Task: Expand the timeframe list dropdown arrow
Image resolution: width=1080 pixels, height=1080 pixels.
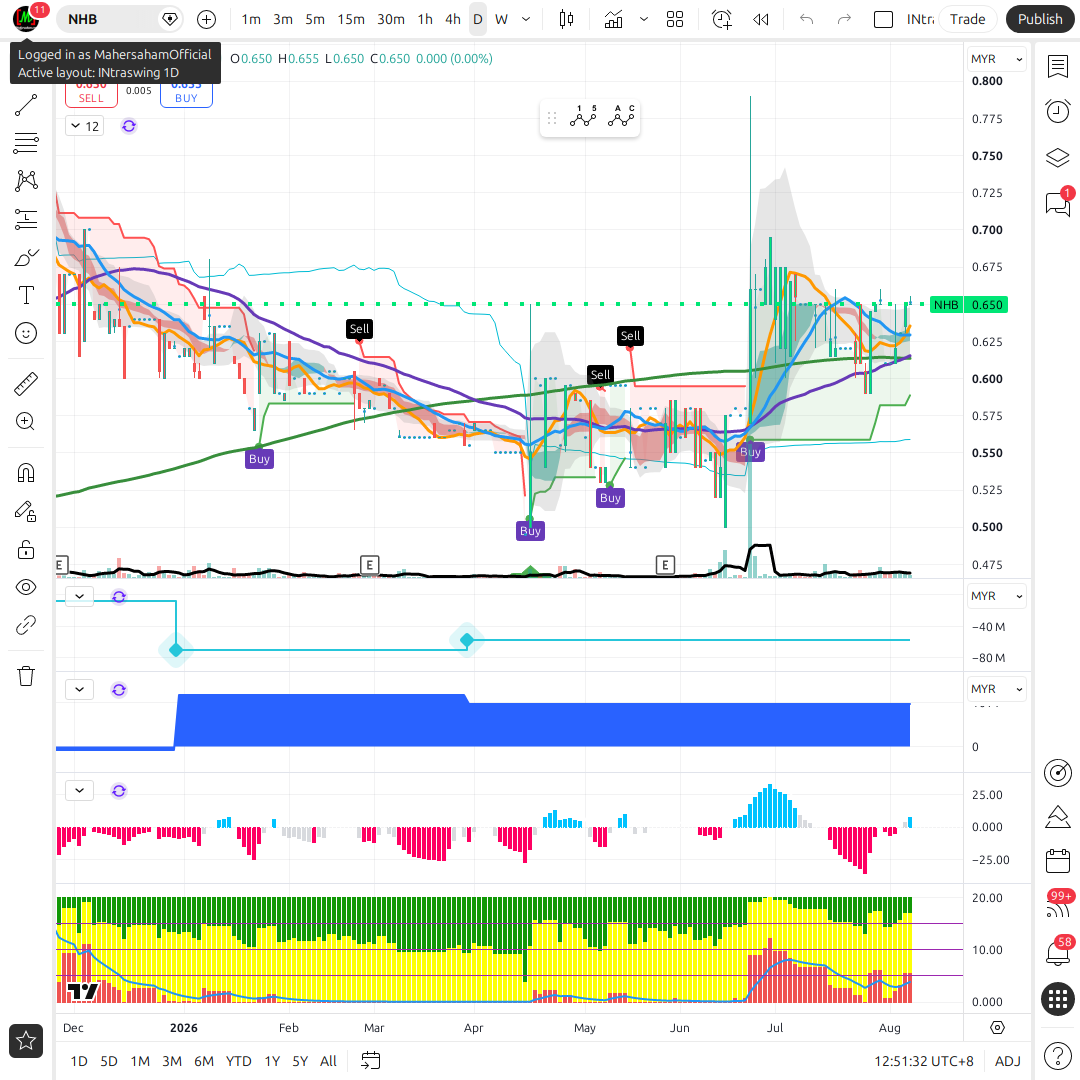Action: click(526, 19)
